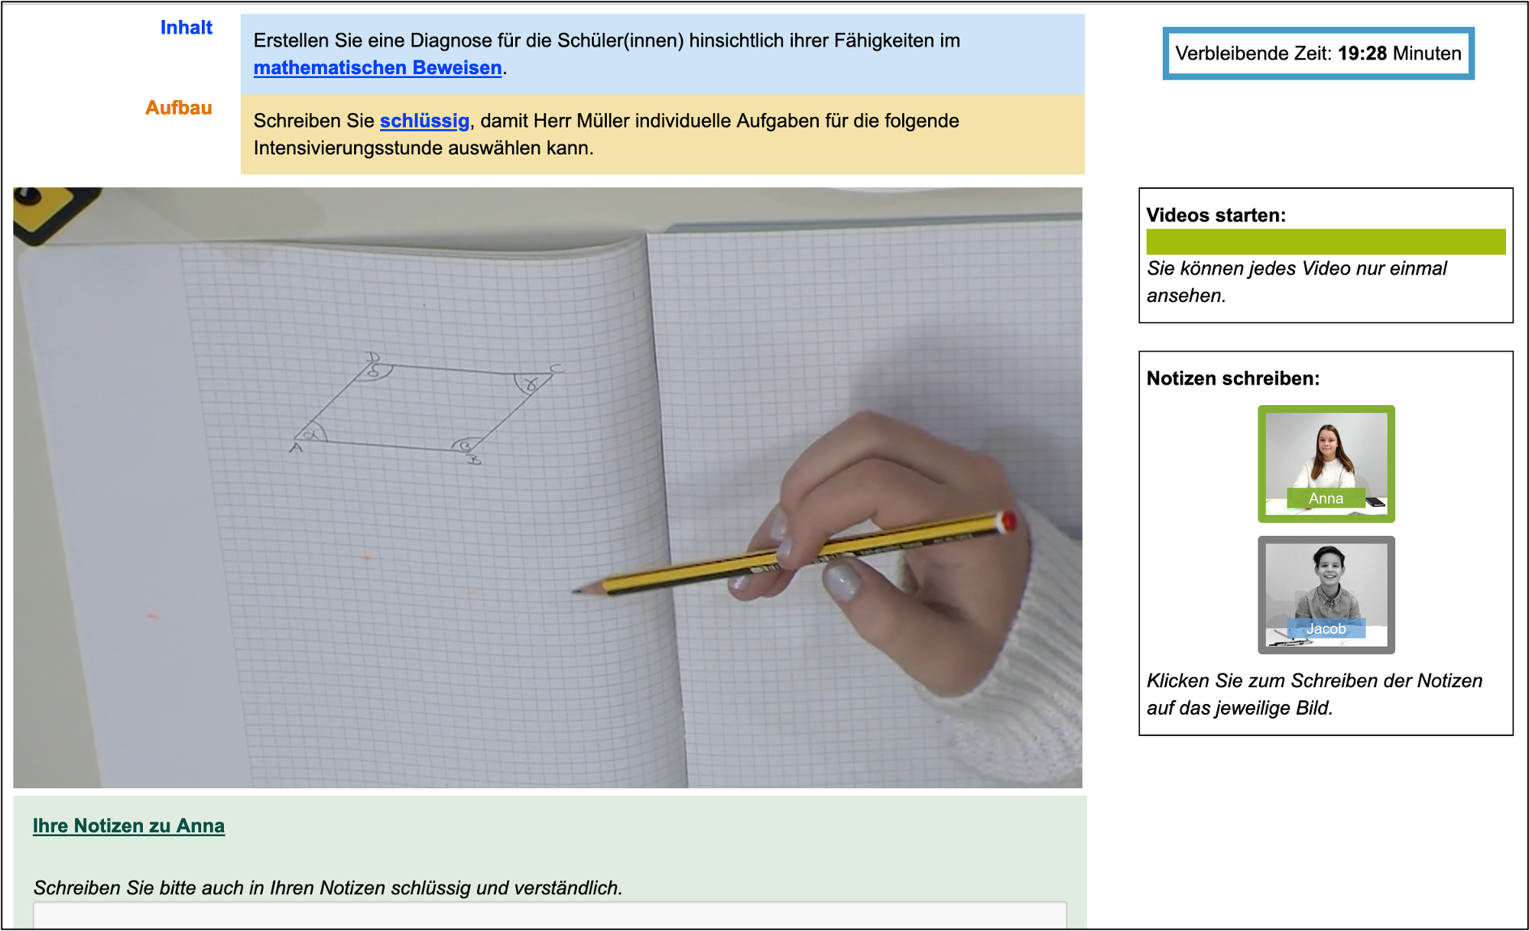
Task: Open the 'mathematischen Beweisen' link
Action: click(x=377, y=68)
